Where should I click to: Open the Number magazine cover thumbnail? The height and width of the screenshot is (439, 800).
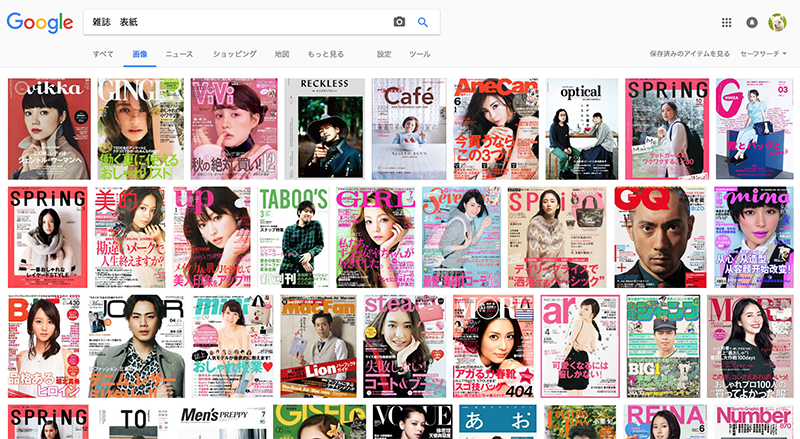tap(754, 422)
